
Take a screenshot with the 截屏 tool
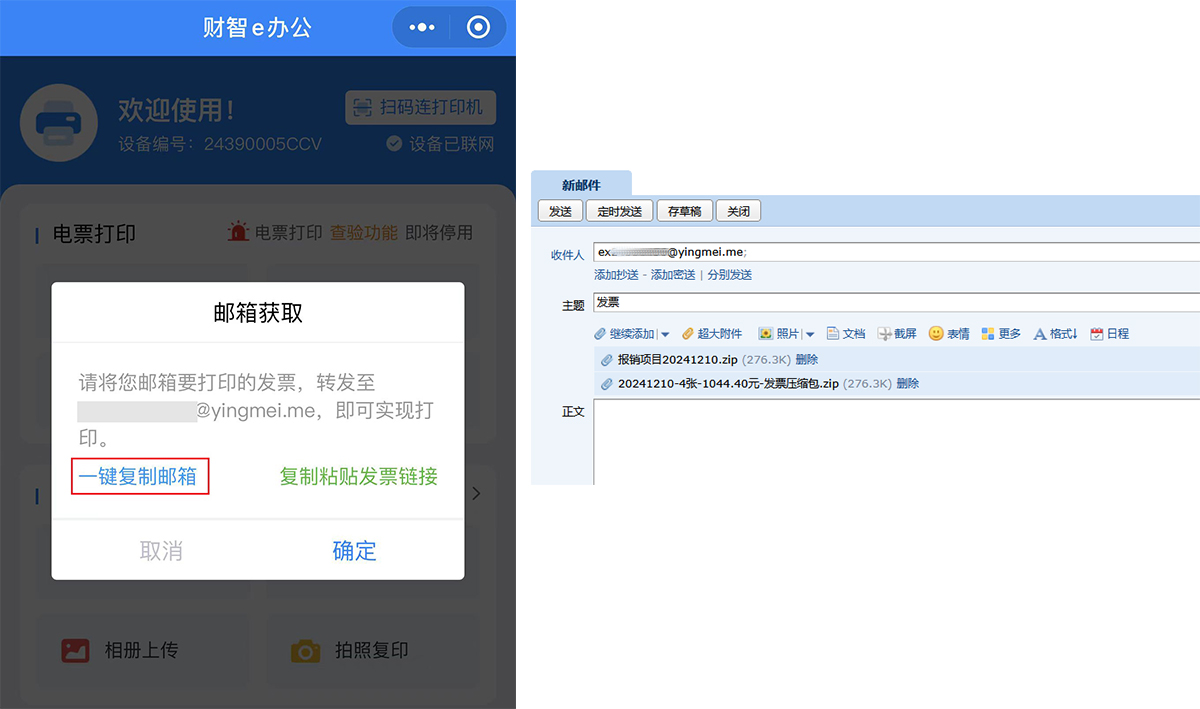884,334
